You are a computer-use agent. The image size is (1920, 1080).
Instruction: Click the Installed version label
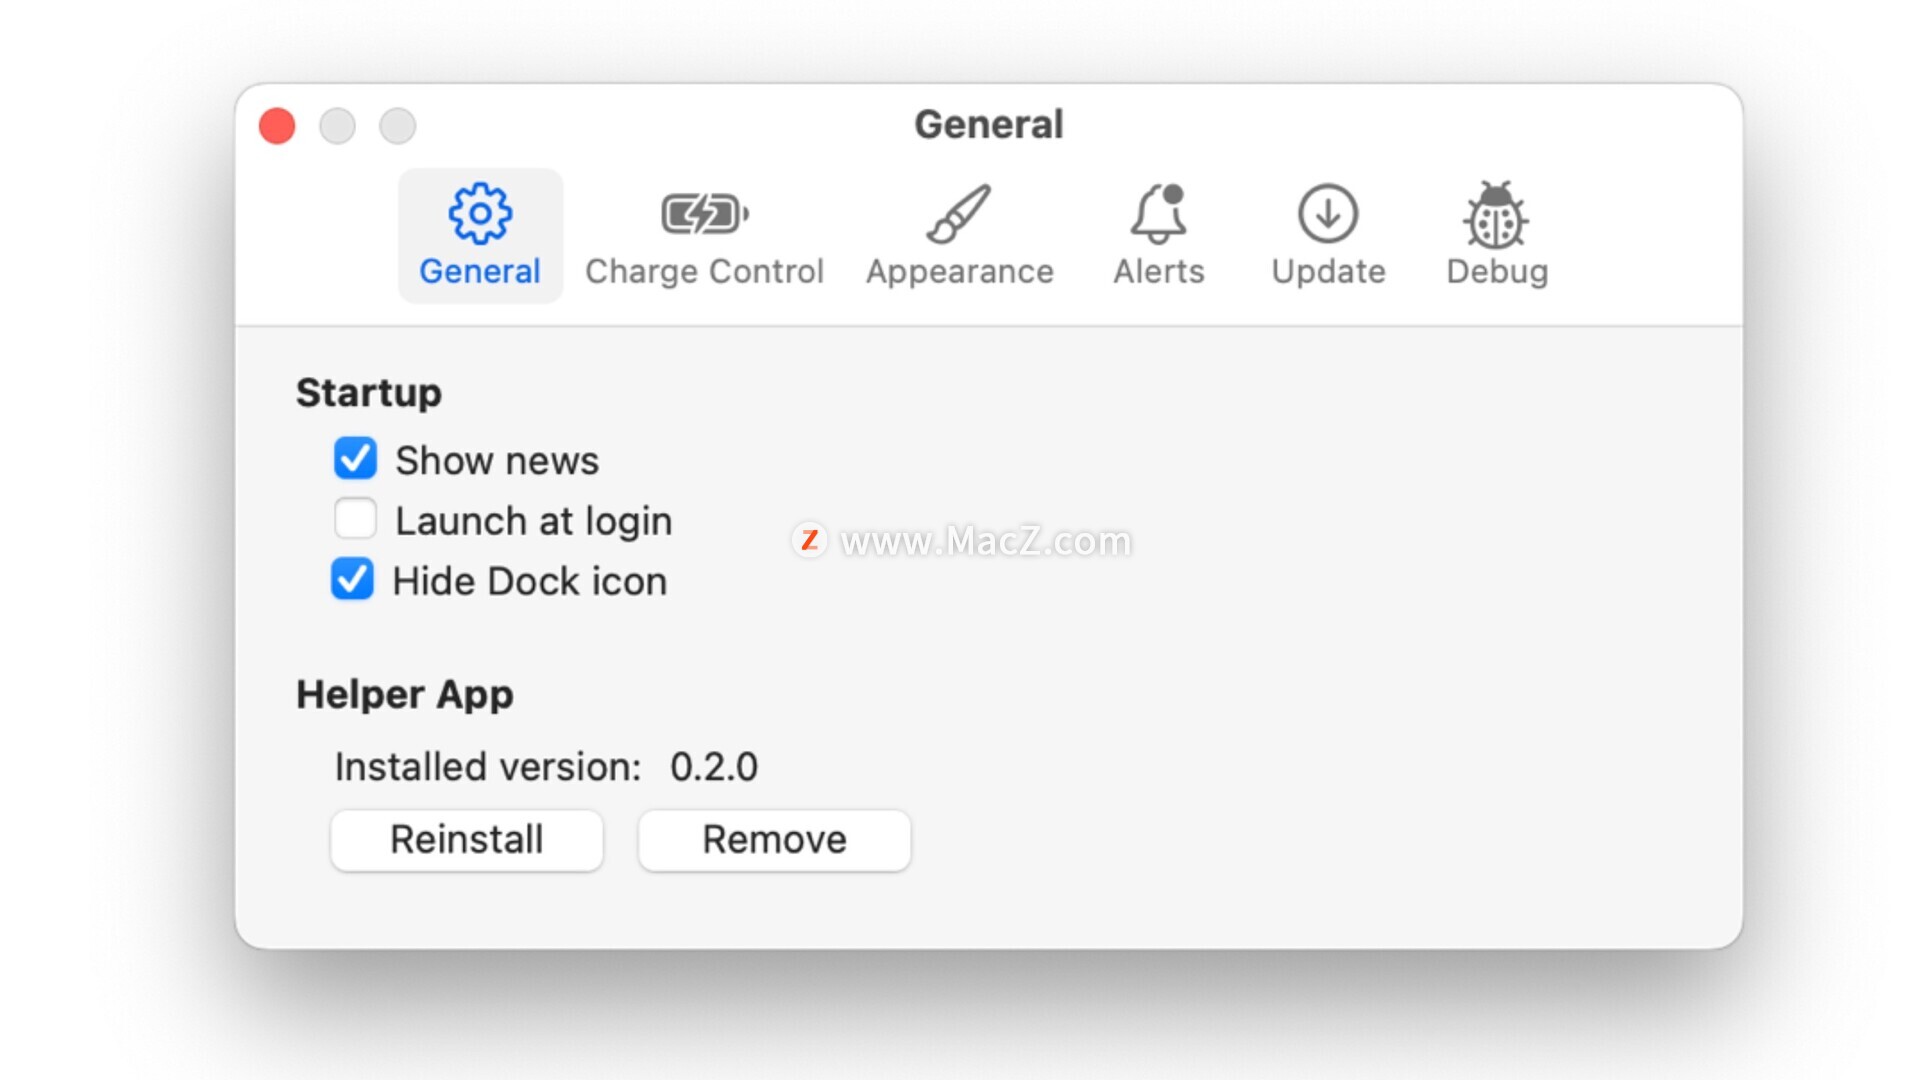tap(487, 767)
